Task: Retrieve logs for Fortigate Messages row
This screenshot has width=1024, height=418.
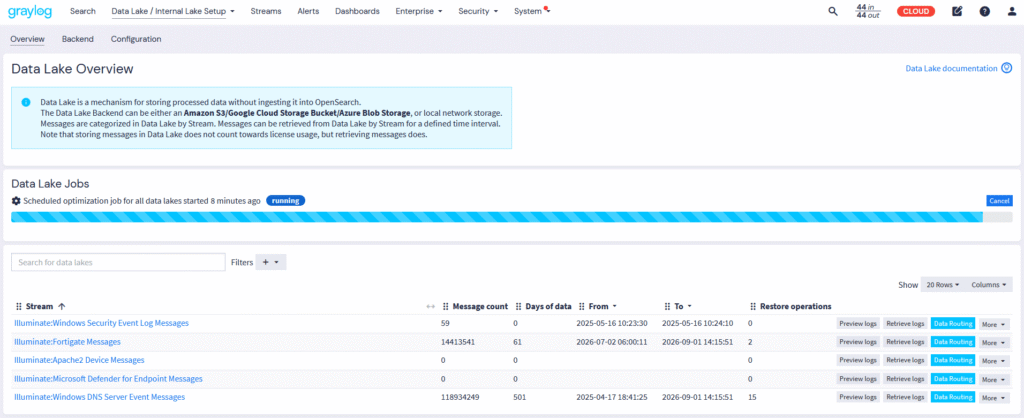Action: pos(905,342)
